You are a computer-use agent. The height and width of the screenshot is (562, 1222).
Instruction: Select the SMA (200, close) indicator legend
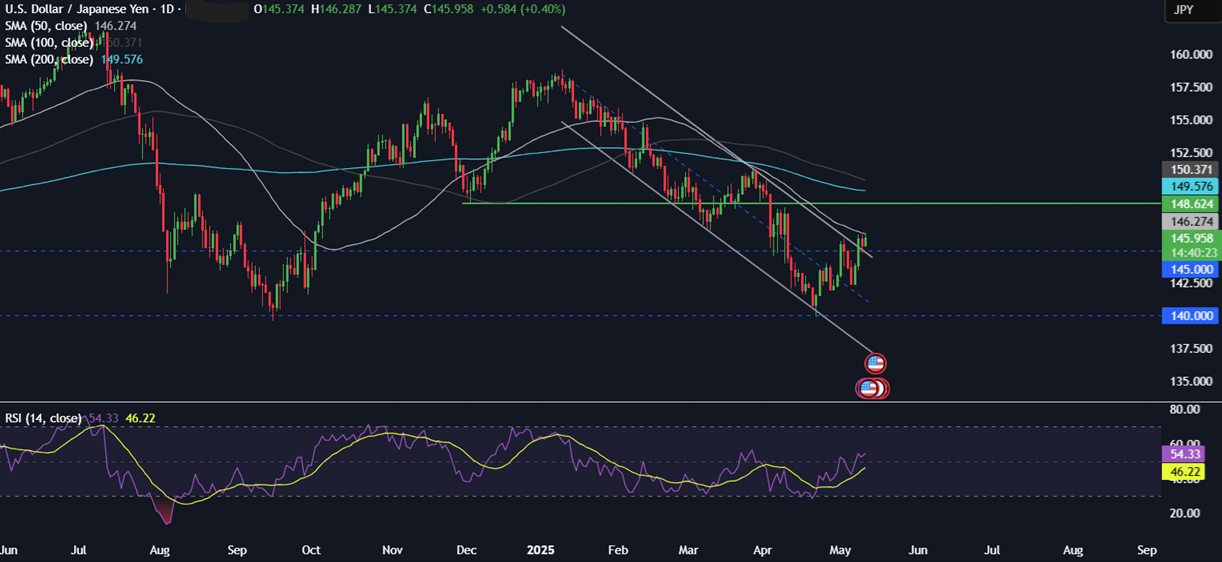click(x=50, y=60)
